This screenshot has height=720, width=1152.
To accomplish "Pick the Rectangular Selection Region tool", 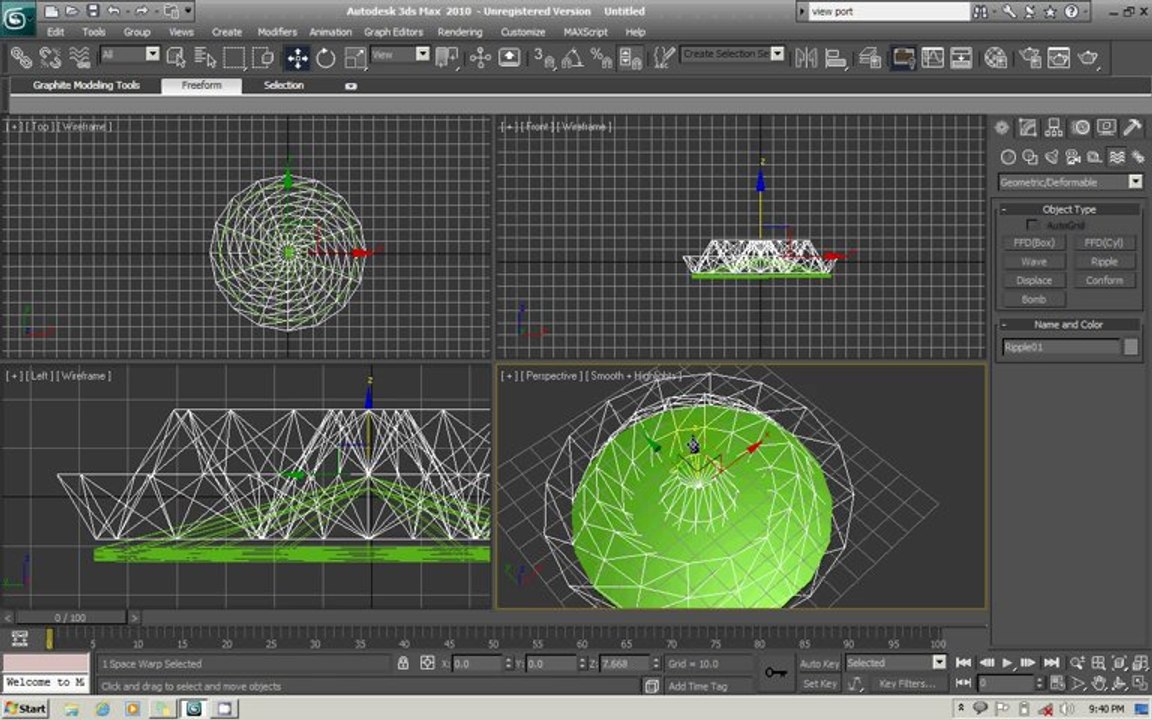I will [x=234, y=57].
